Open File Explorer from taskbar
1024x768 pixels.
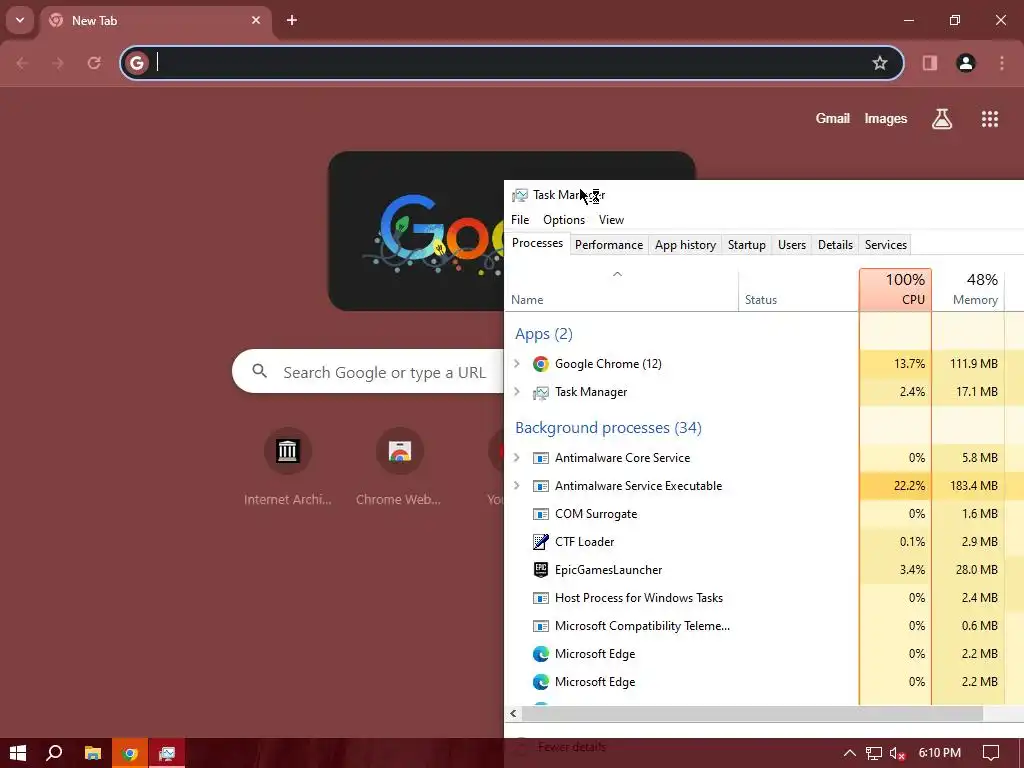93,753
